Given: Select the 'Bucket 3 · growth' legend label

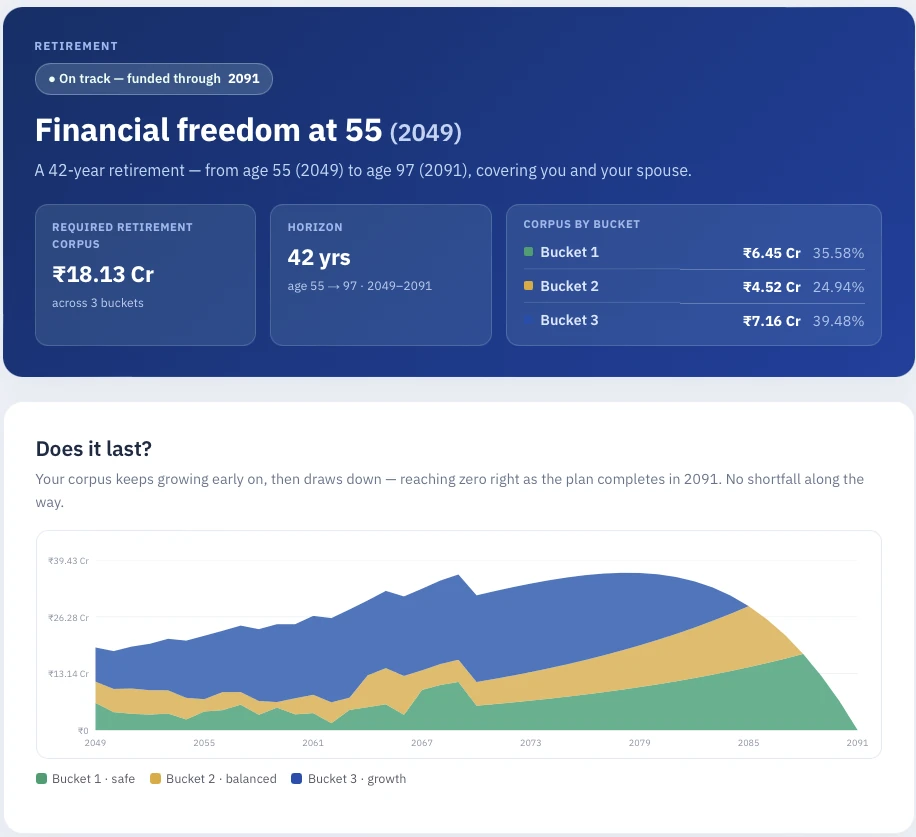Looking at the screenshot, I should pyautogui.click(x=357, y=779).
